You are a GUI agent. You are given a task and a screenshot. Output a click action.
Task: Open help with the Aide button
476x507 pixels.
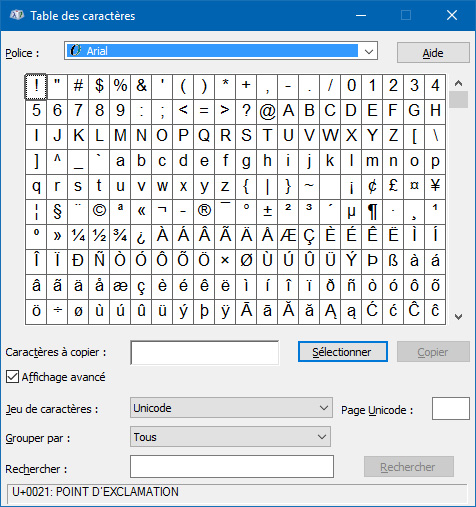(x=433, y=53)
